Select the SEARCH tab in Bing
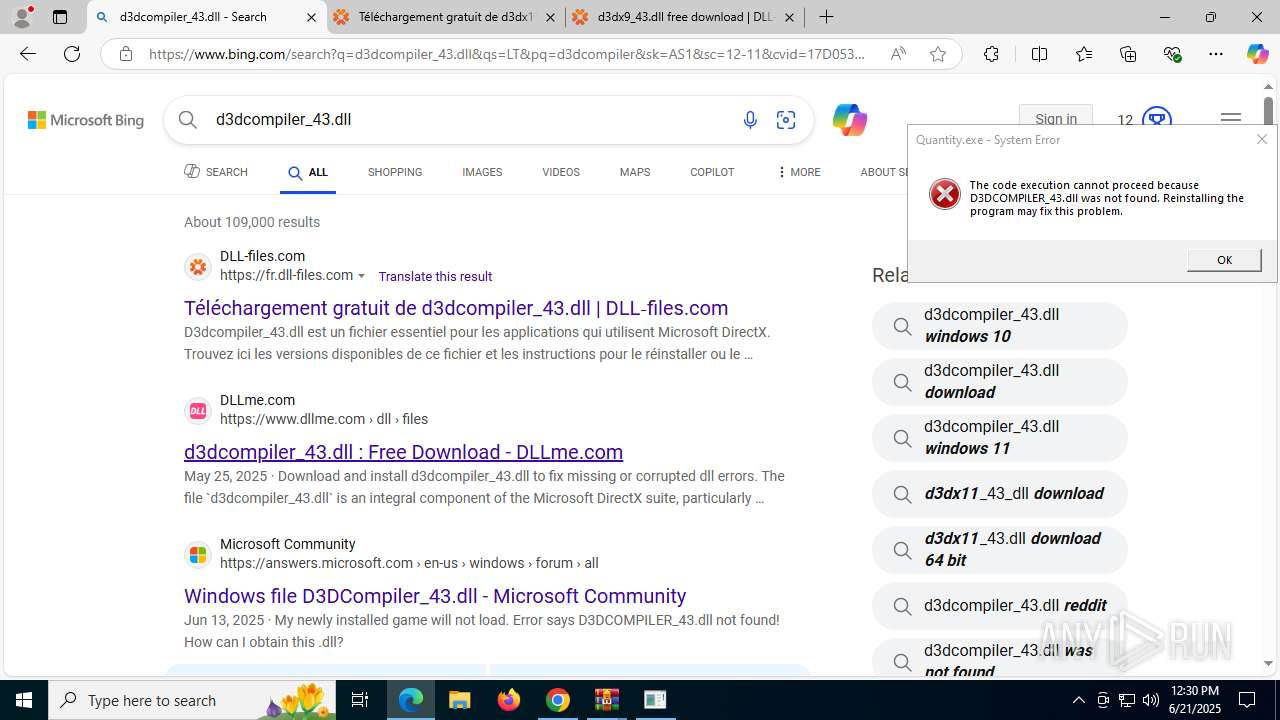 pyautogui.click(x=216, y=172)
